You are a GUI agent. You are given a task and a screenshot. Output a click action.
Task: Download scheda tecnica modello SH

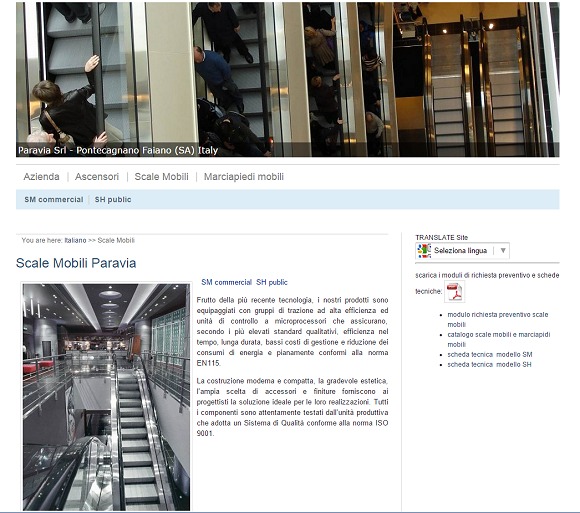click(489, 364)
